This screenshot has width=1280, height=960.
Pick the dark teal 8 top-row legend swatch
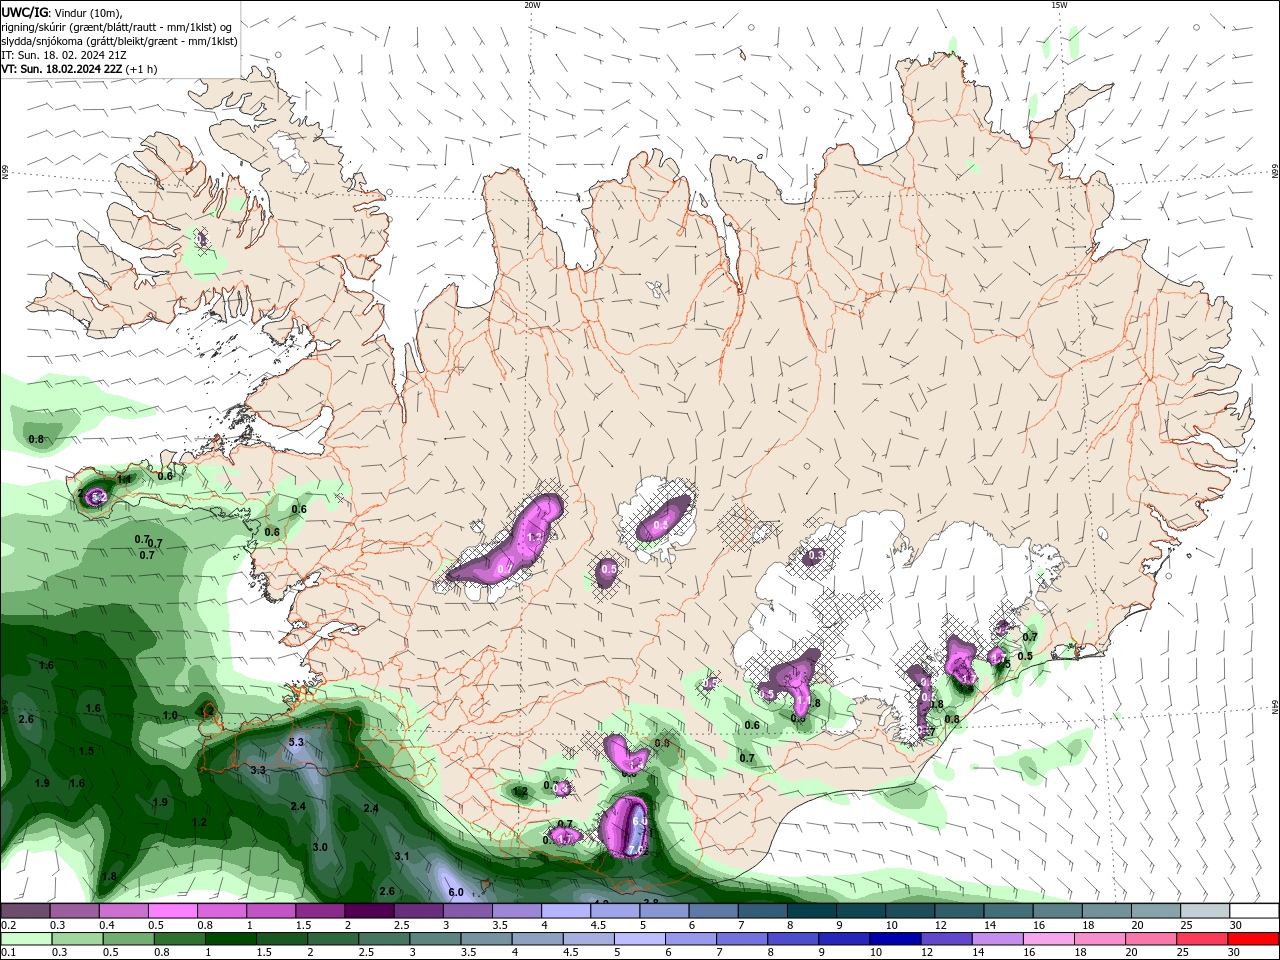point(812,911)
